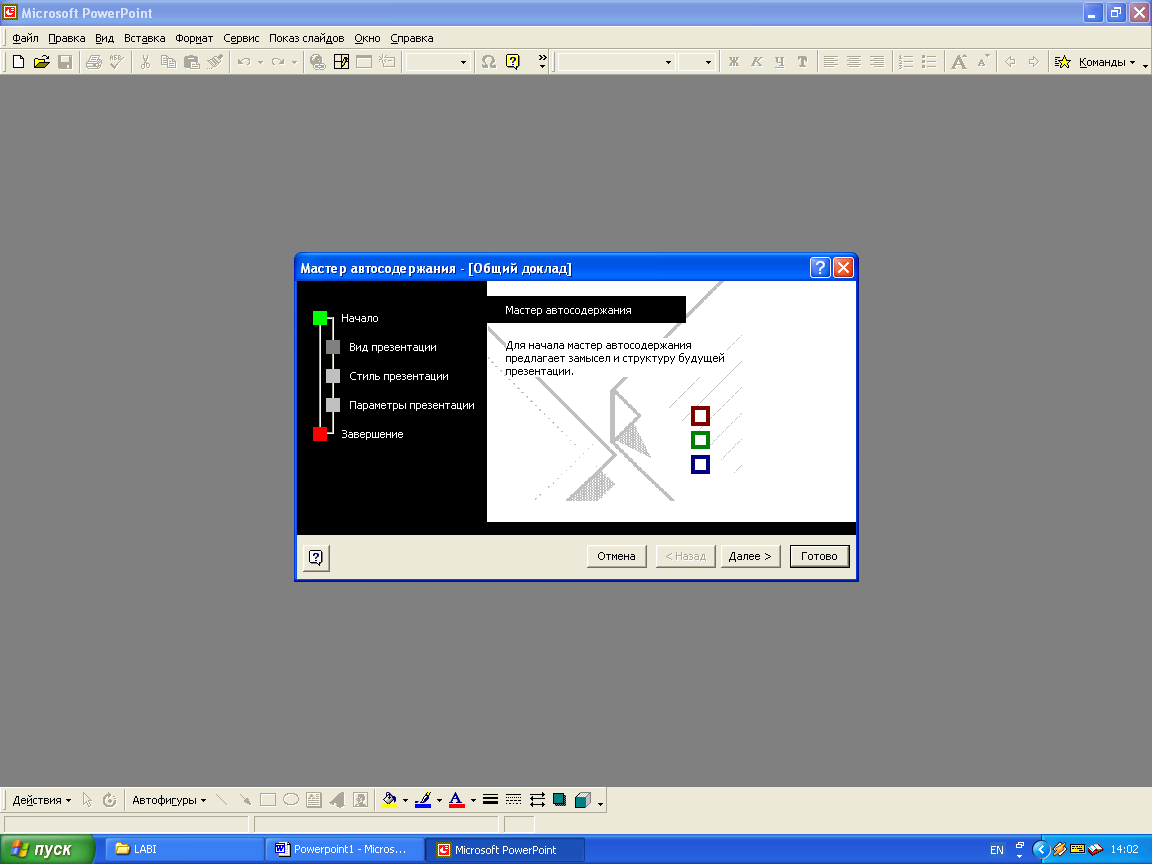Screen dimensions: 1152x864
Task: Toggle italic with the К icon
Action: (x=756, y=62)
